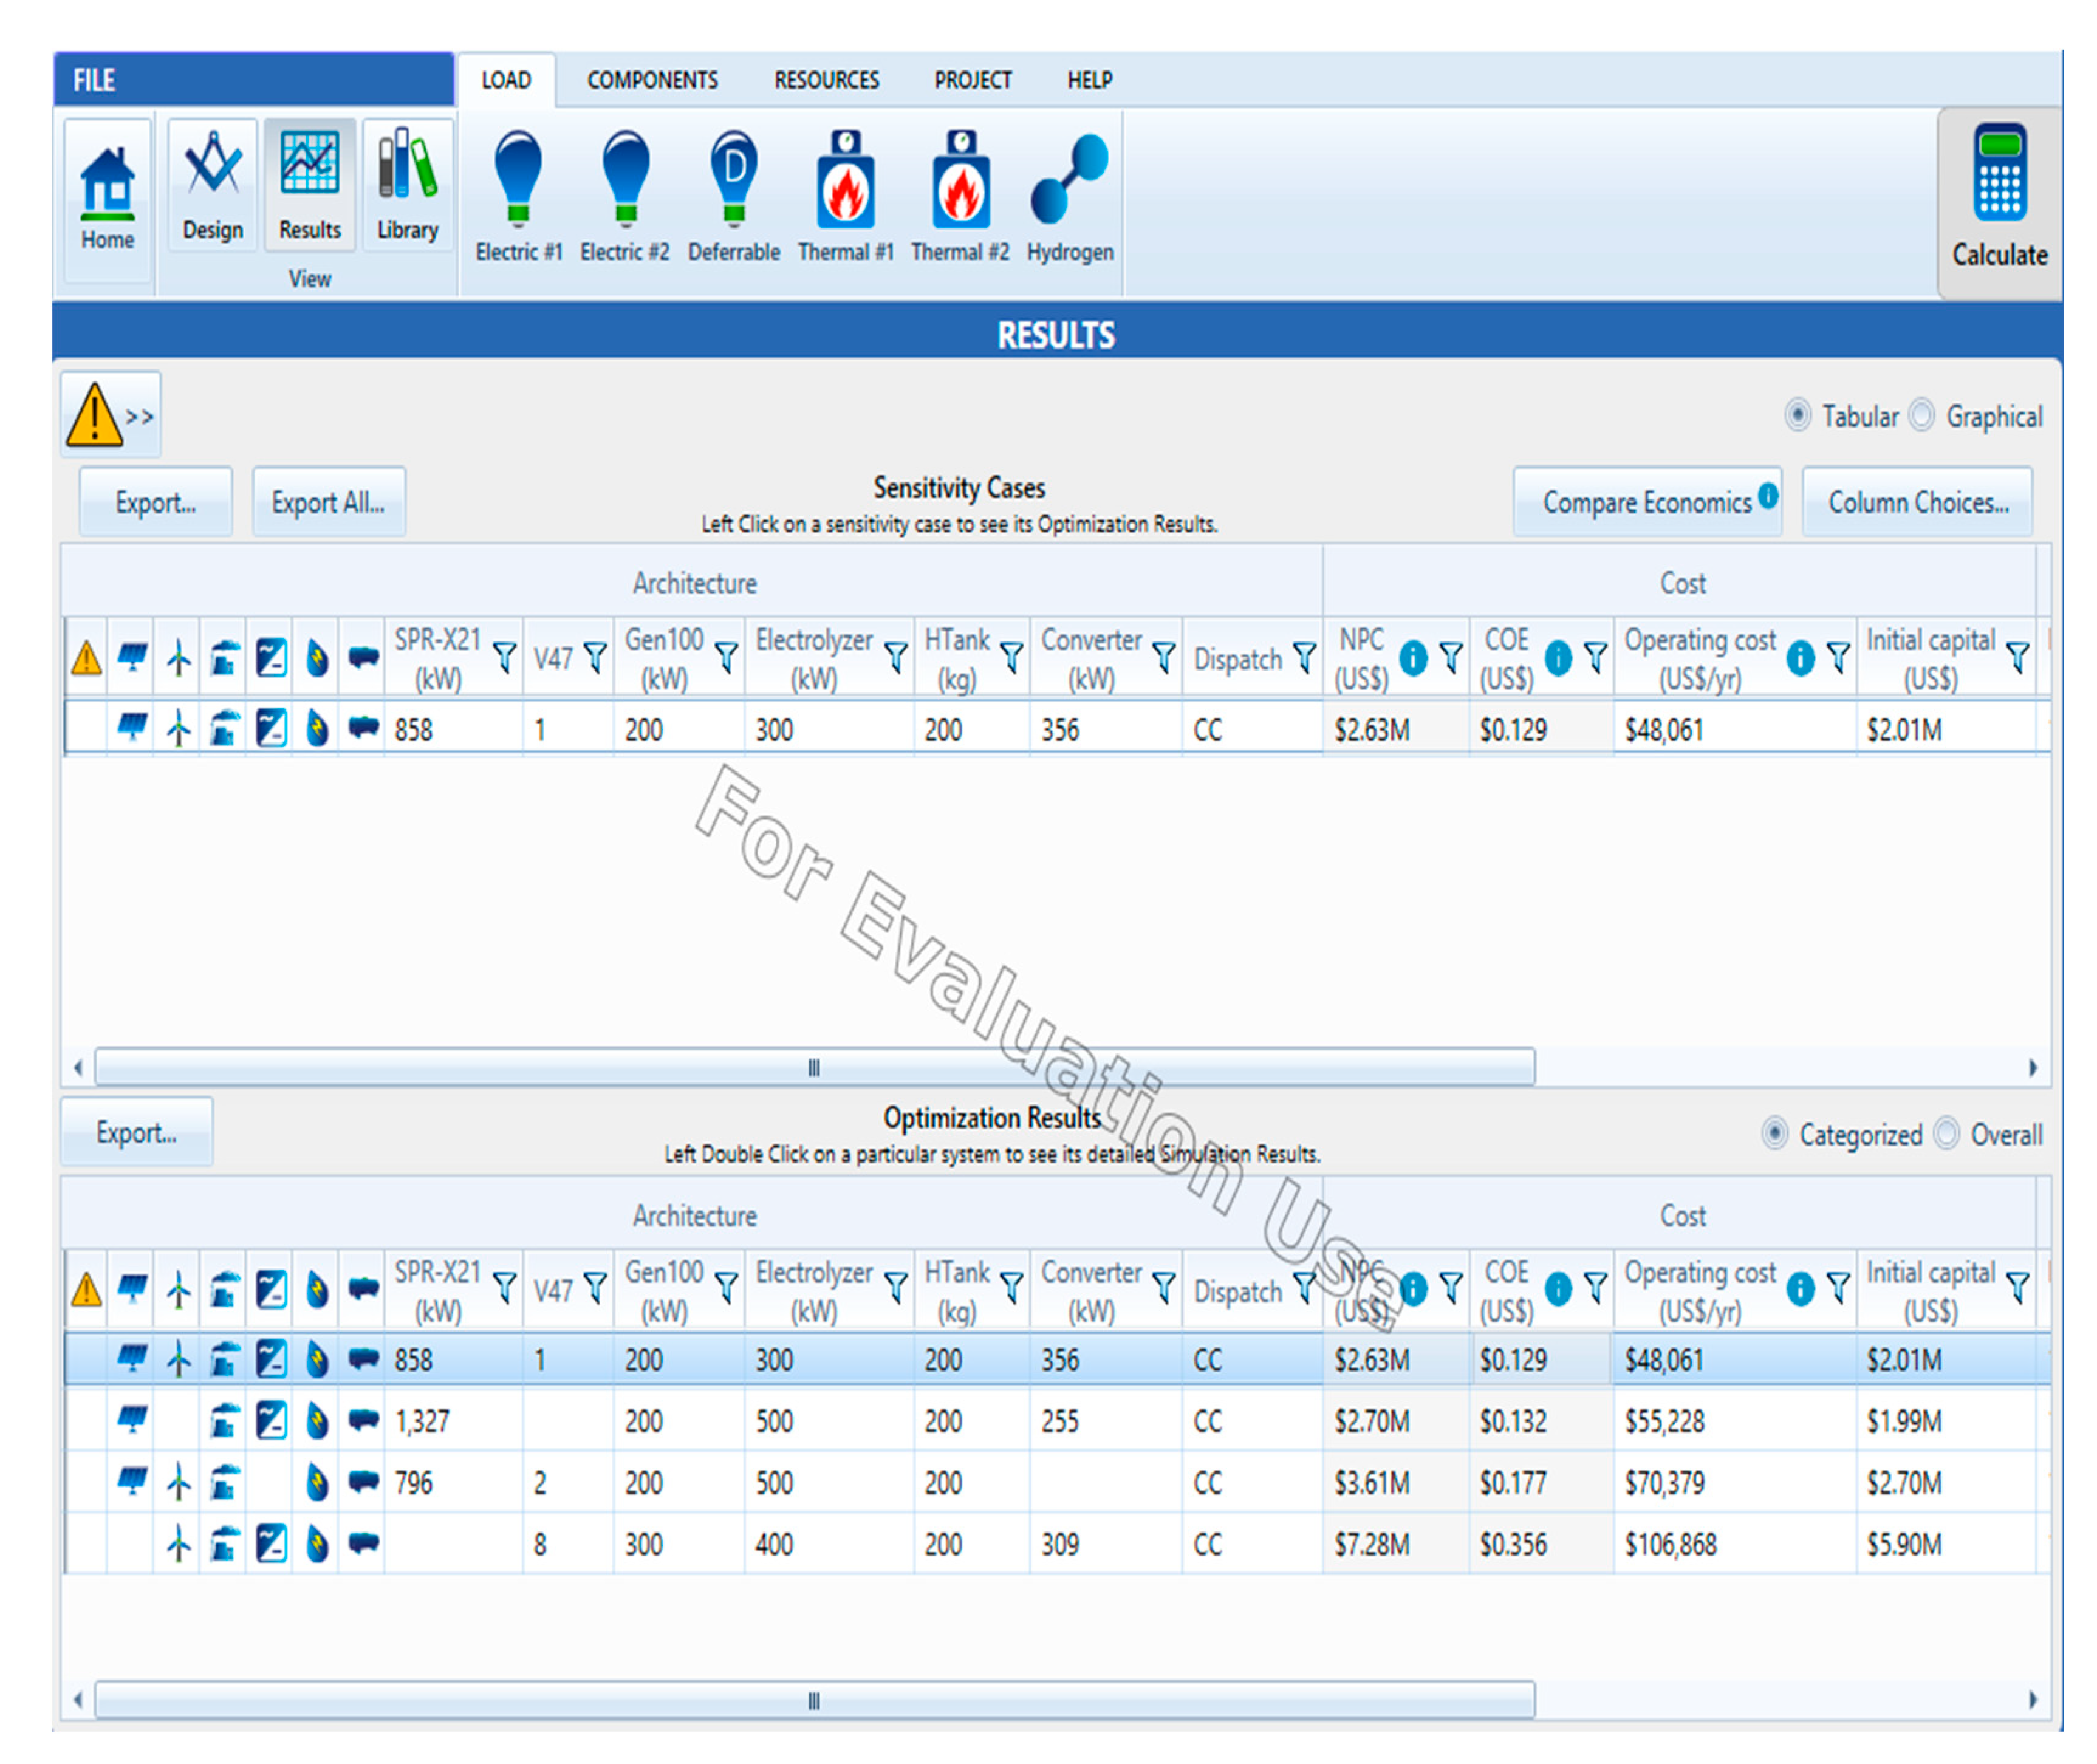Viewport: 2097px width, 1764px height.
Task: Click the Column Choices button
Action: [x=1917, y=502]
